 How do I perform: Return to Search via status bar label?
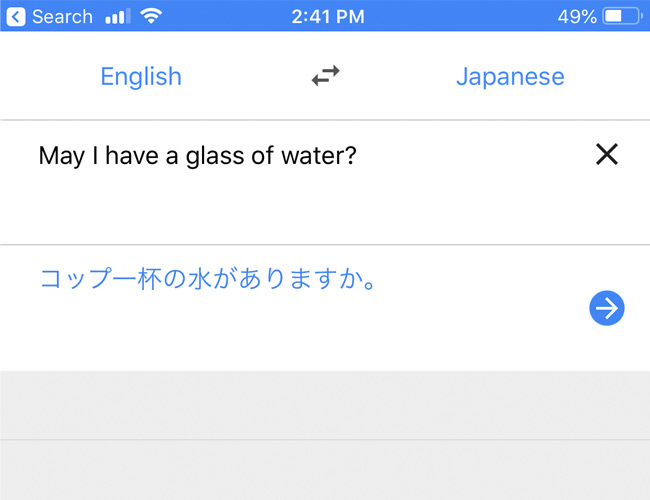click(x=62, y=17)
